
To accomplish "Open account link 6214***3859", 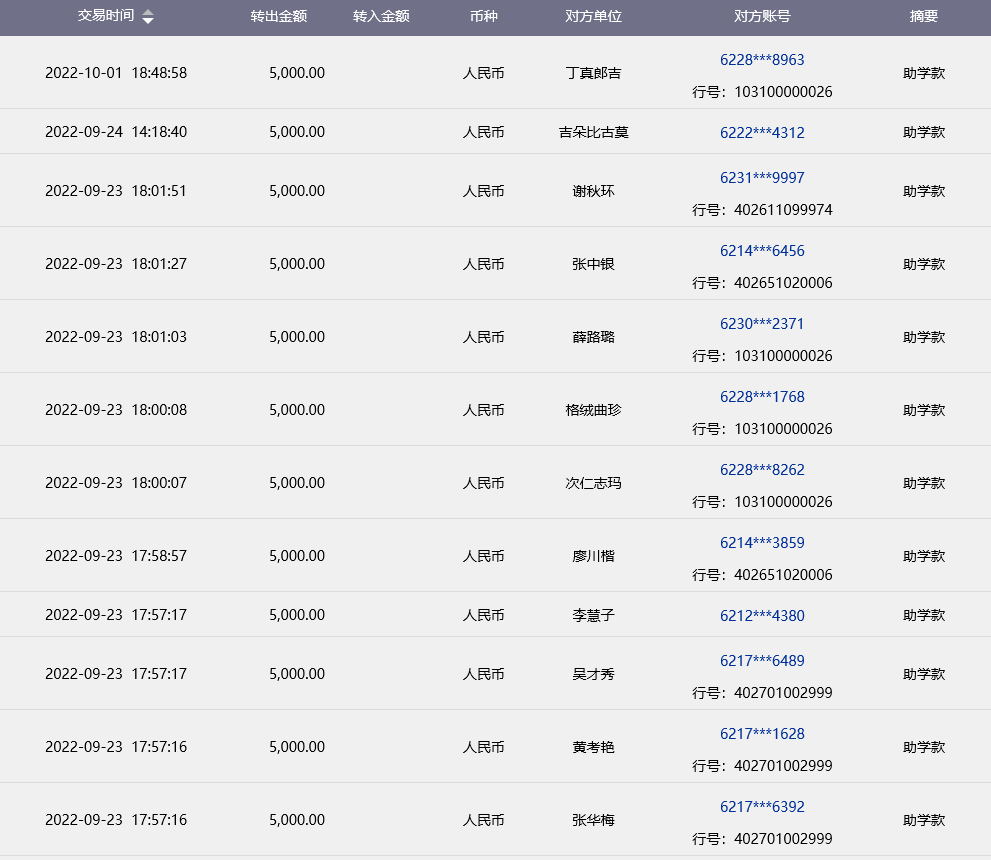I will click(762, 543).
